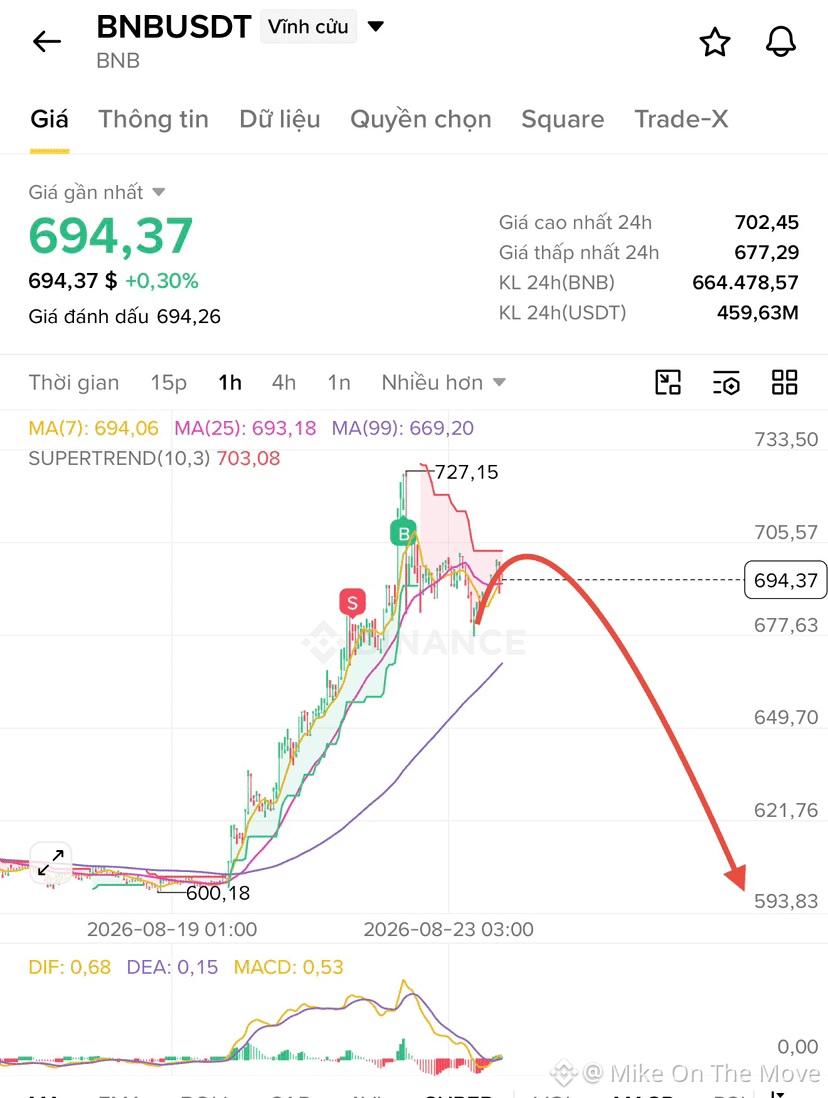Open the Vĩnh cửu contract dropdown
Viewport: 828px width, 1098px height.
322,27
